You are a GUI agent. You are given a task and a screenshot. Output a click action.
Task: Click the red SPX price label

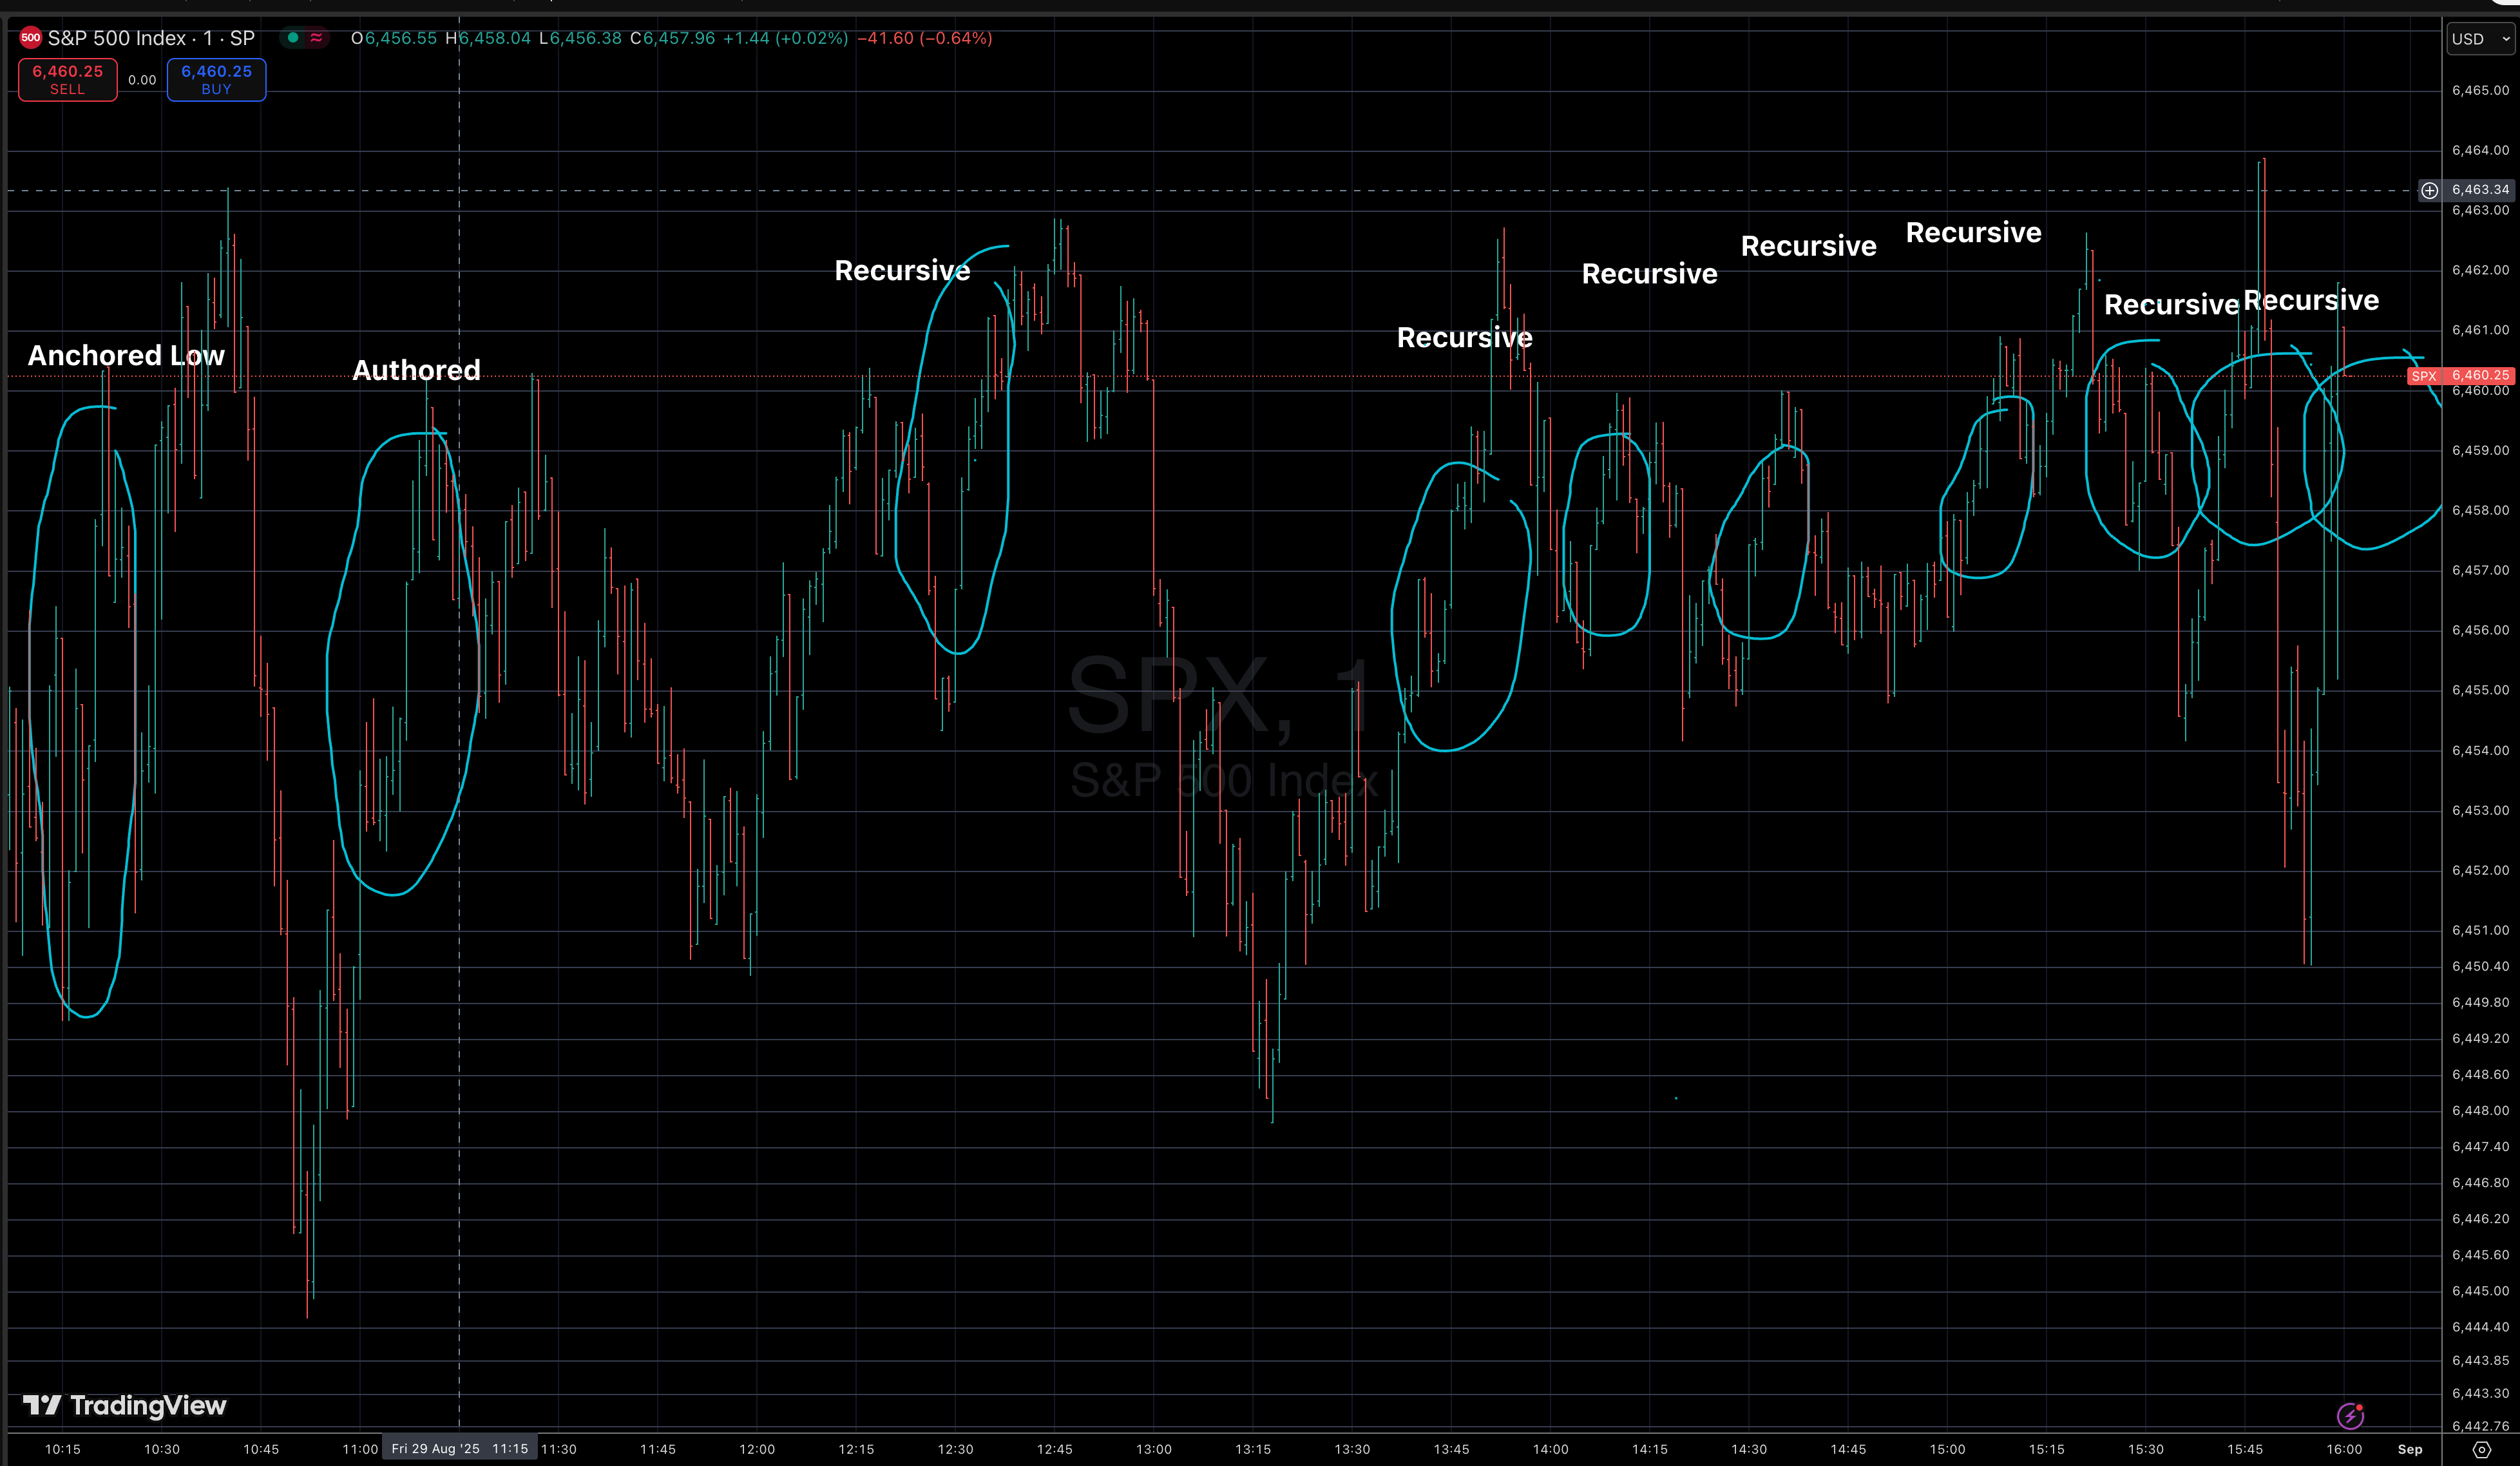tap(2423, 376)
